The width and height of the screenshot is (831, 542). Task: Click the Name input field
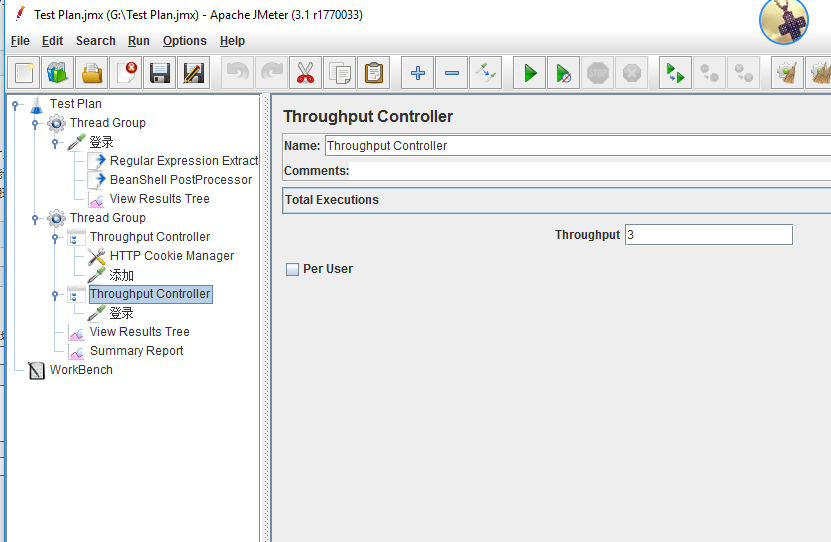pos(578,146)
